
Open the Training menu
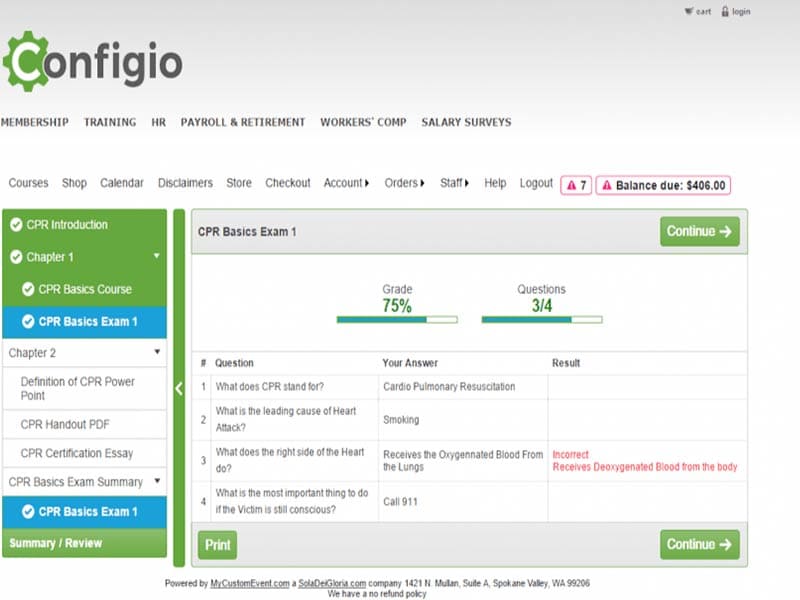110,121
